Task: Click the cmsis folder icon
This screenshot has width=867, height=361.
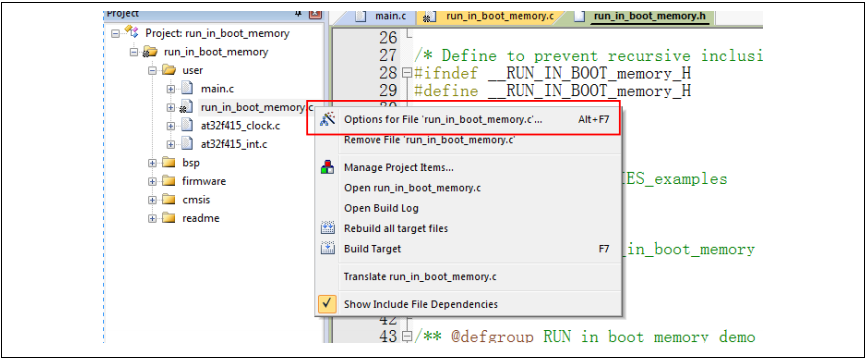Action: [168, 200]
